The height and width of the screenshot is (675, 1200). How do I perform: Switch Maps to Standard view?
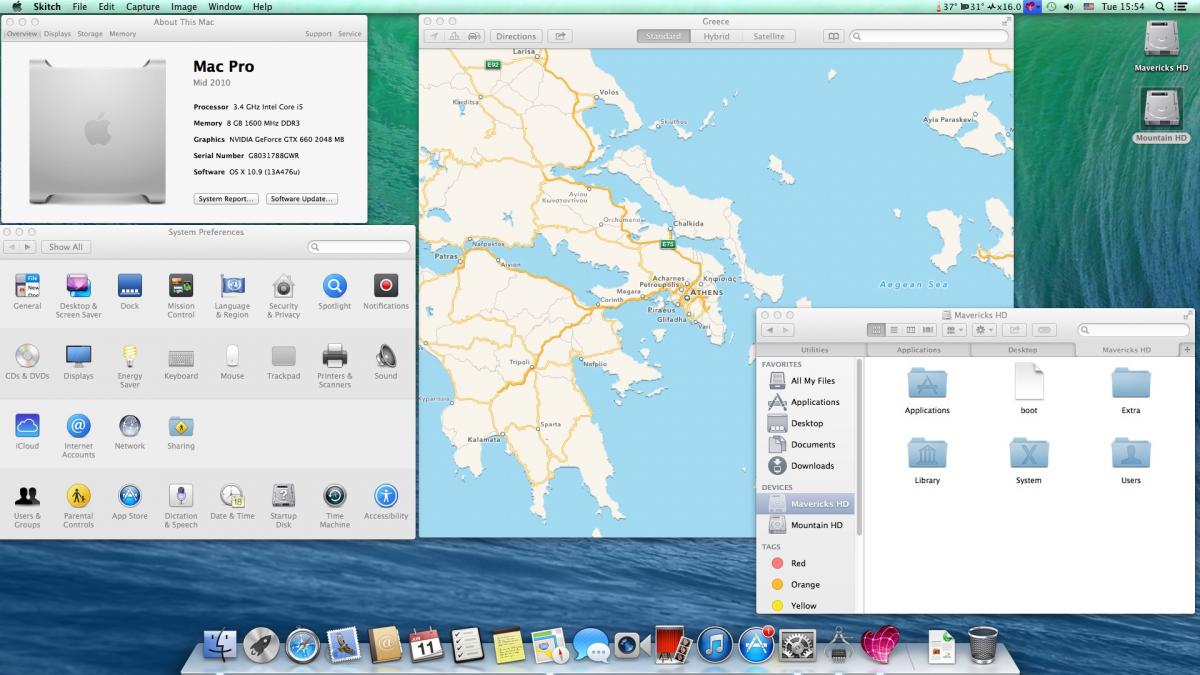click(663, 36)
